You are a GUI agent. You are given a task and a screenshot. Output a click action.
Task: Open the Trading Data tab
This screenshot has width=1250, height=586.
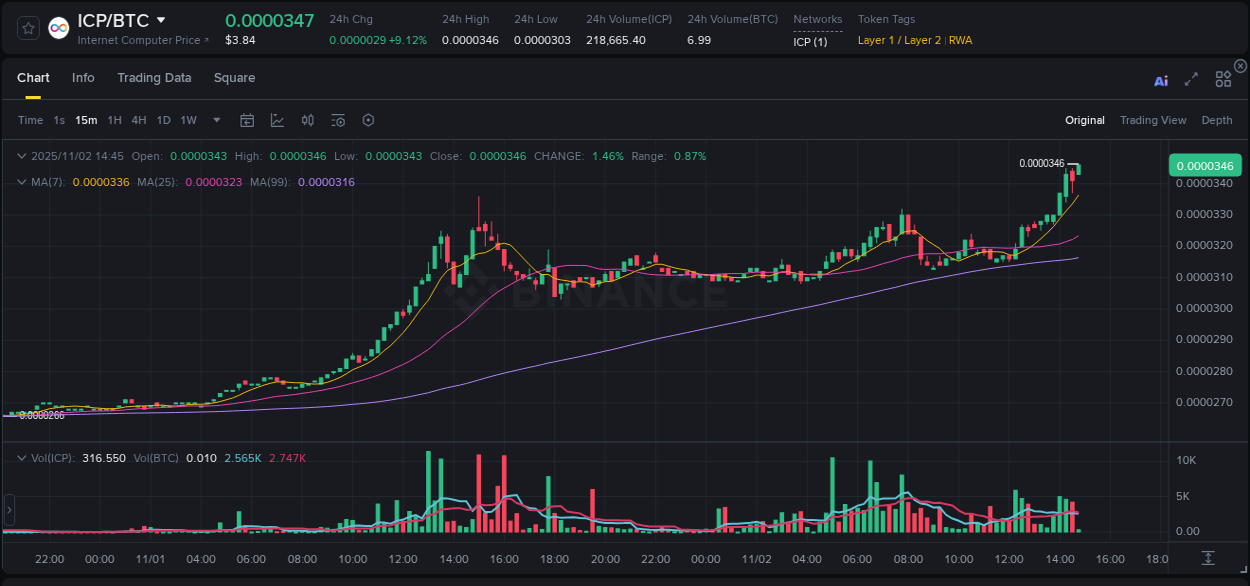154,77
